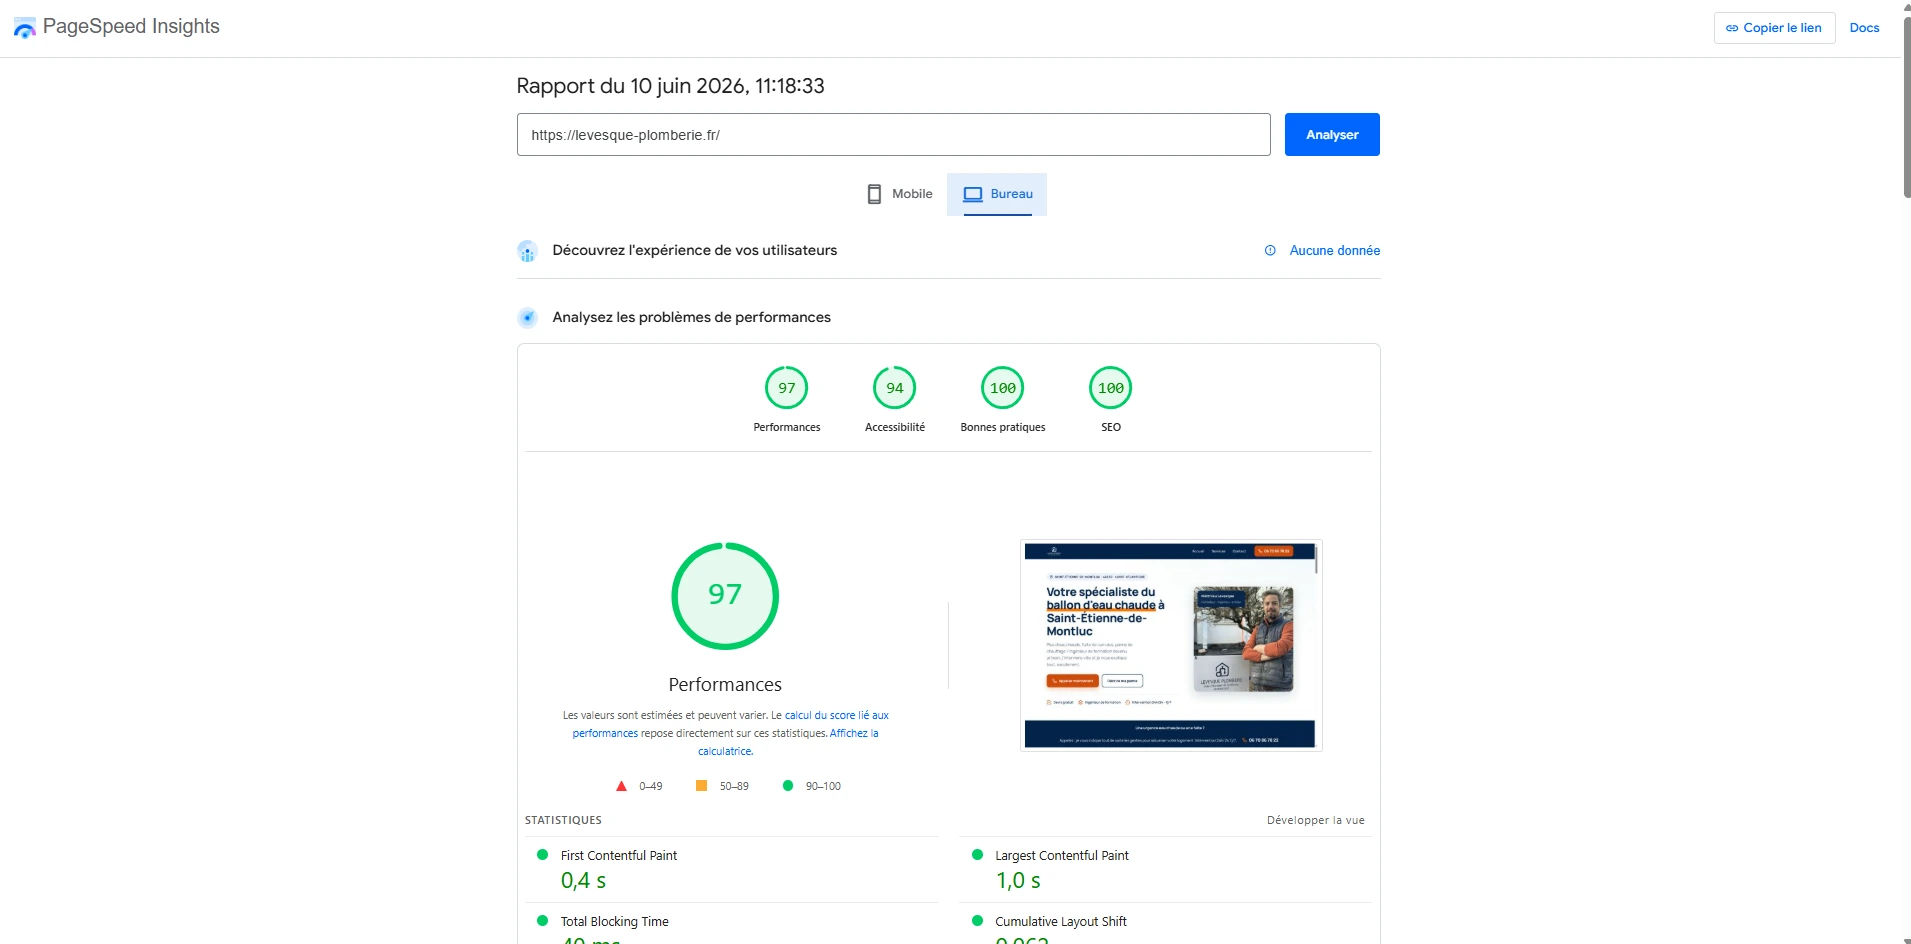Click the green circle 90–100 legend marker
1911x944 pixels.
click(788, 786)
